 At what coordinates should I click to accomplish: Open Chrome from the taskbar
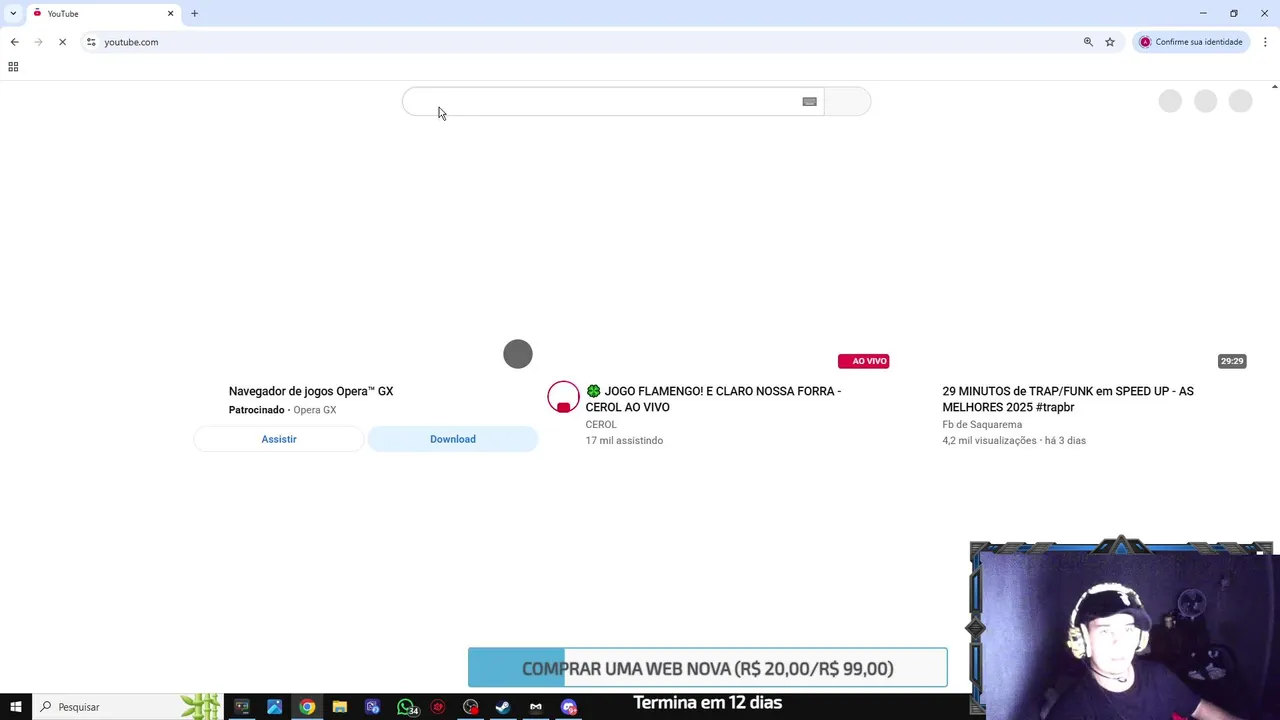tap(307, 707)
